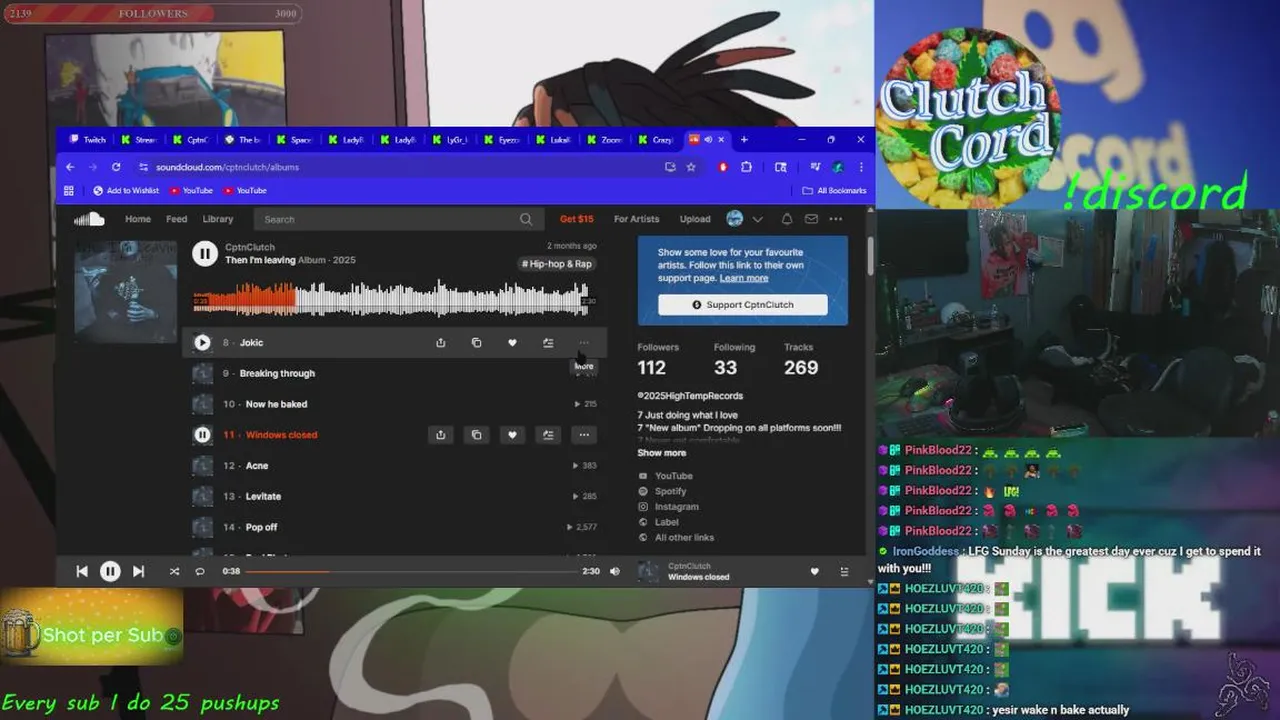
Task: Open the Spotify profile link
Action: click(671, 491)
